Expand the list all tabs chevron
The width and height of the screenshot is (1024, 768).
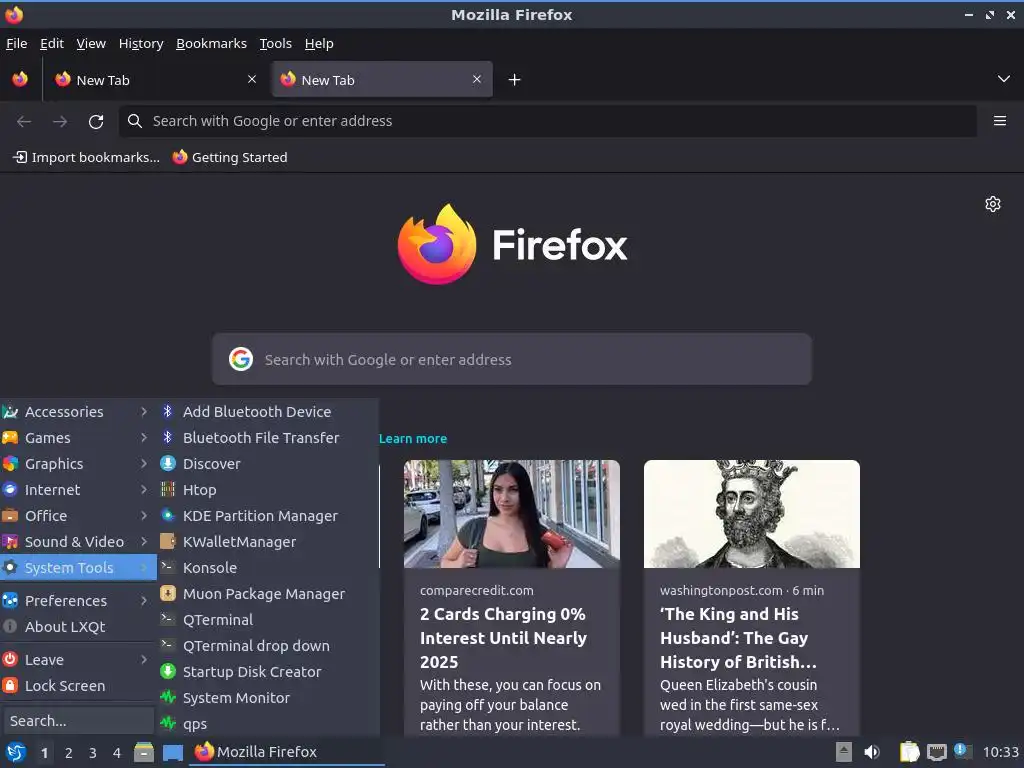click(x=1004, y=79)
